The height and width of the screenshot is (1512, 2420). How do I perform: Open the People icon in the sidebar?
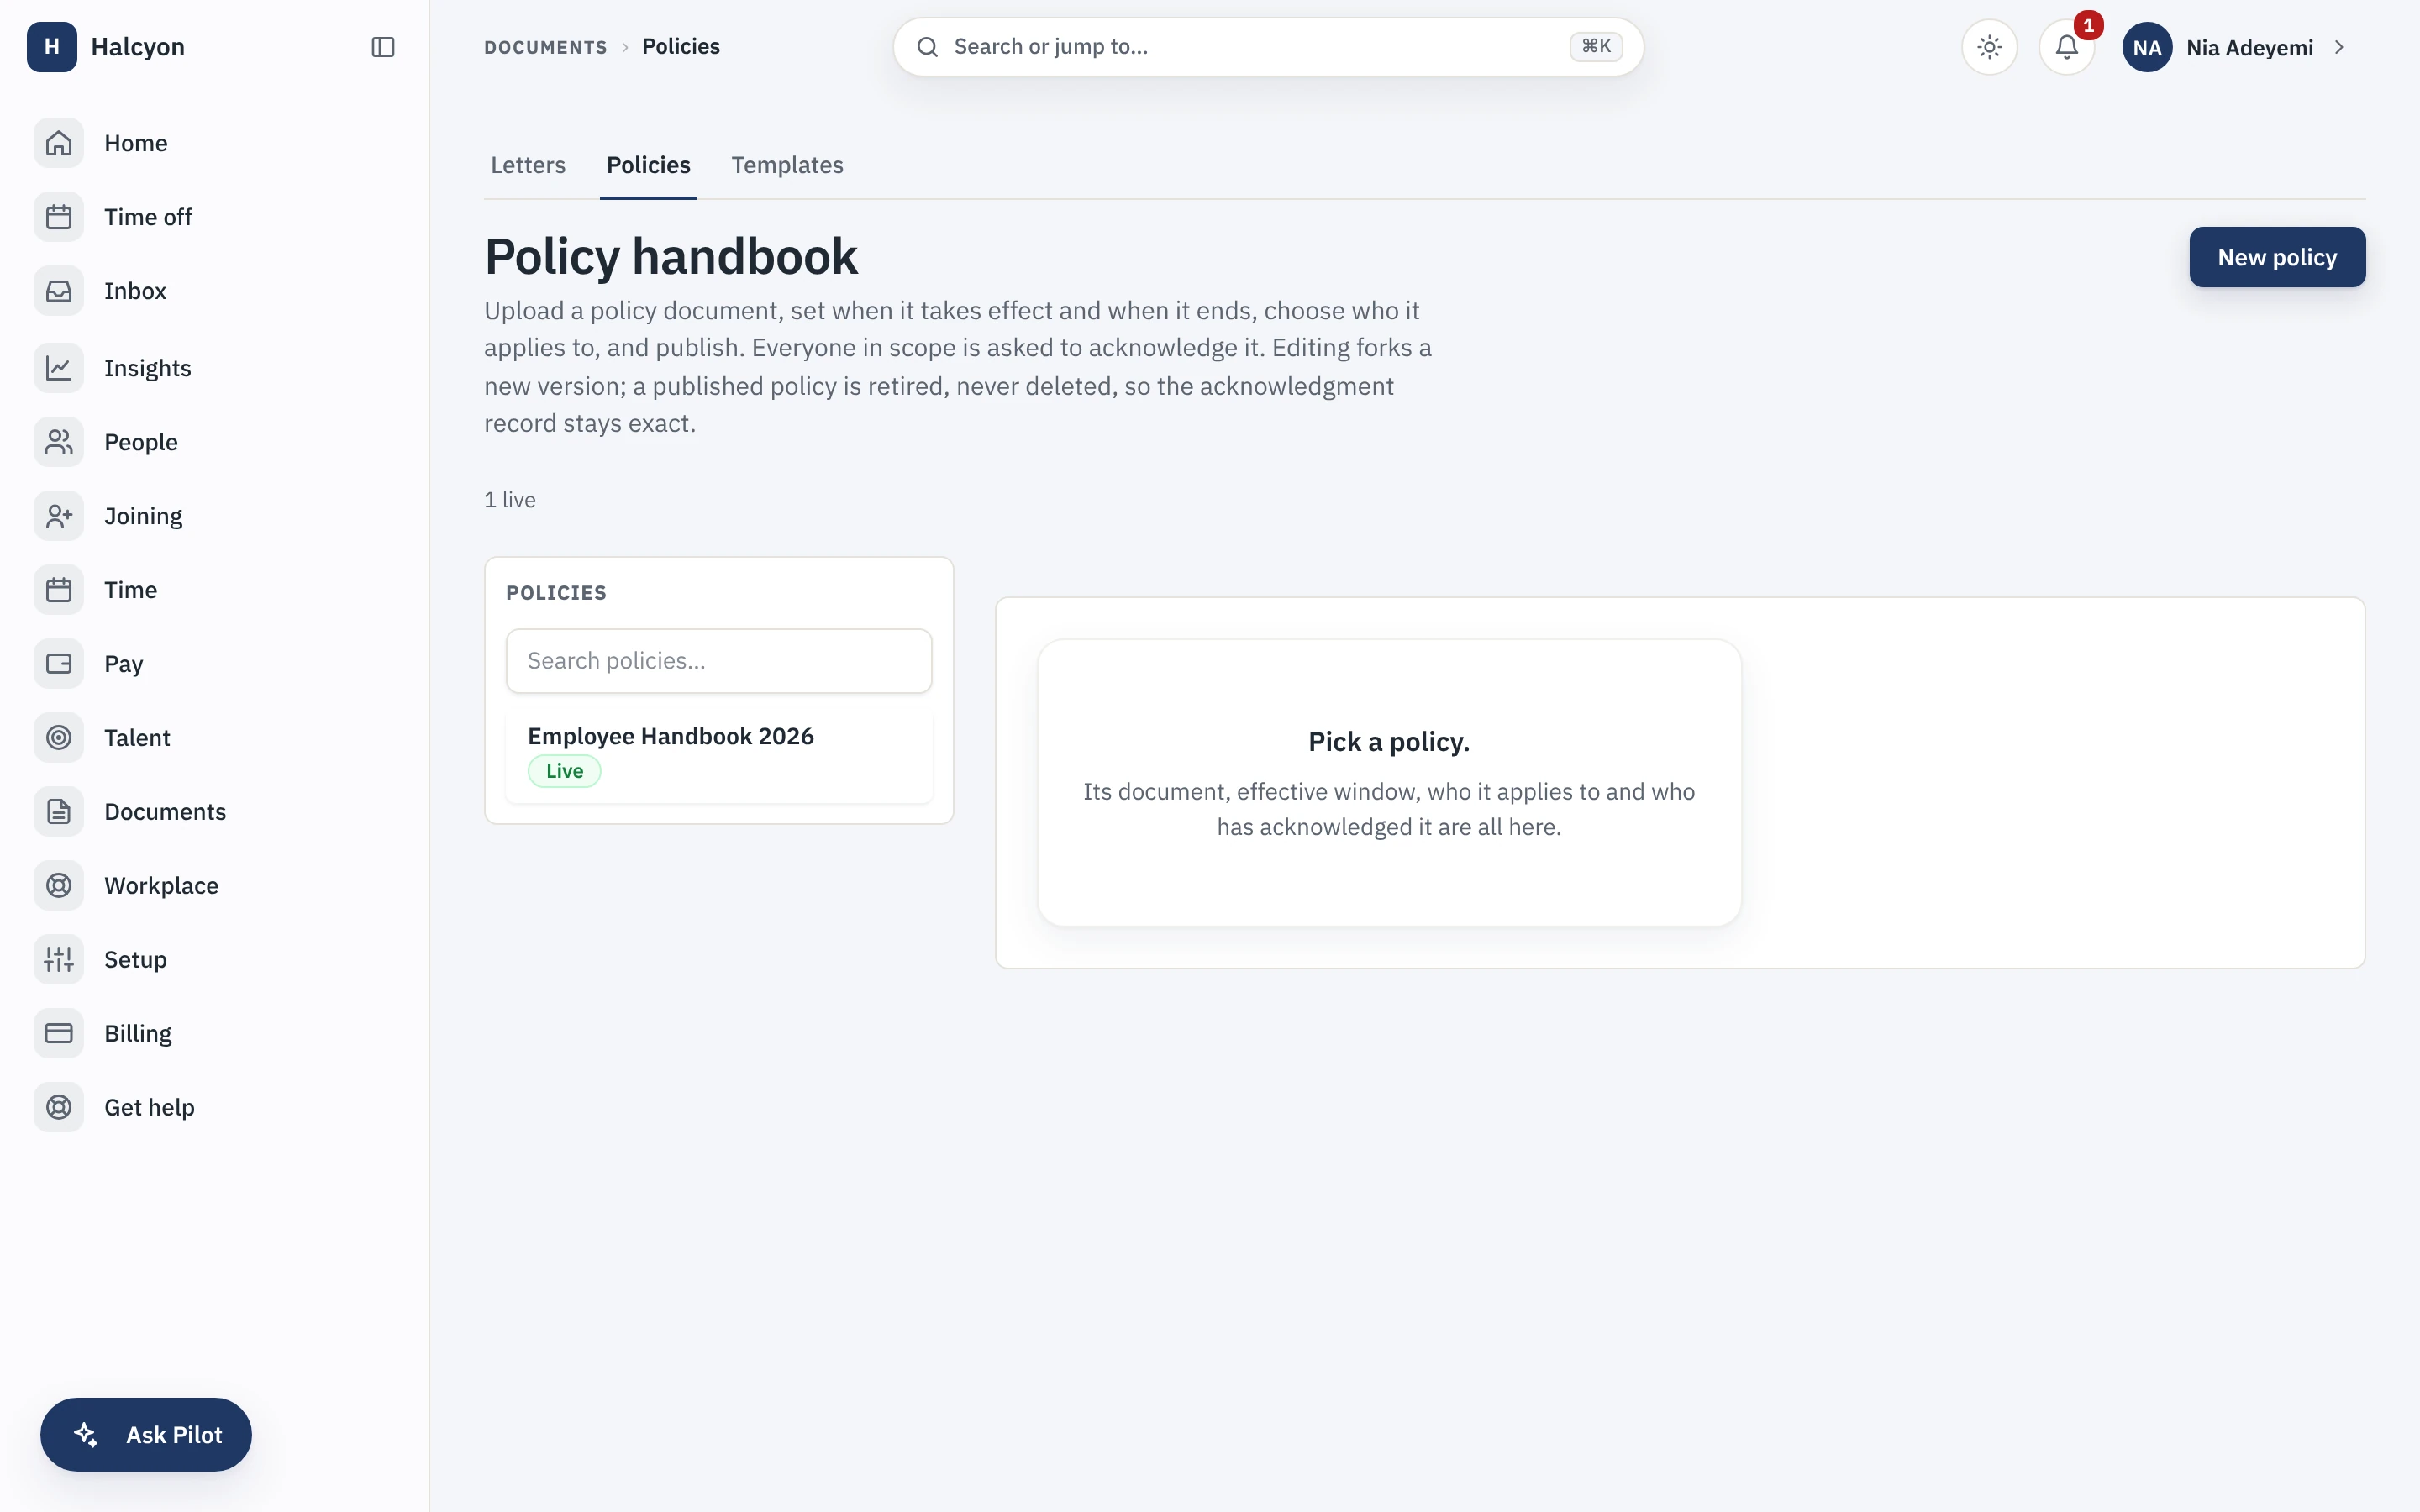coord(59,442)
